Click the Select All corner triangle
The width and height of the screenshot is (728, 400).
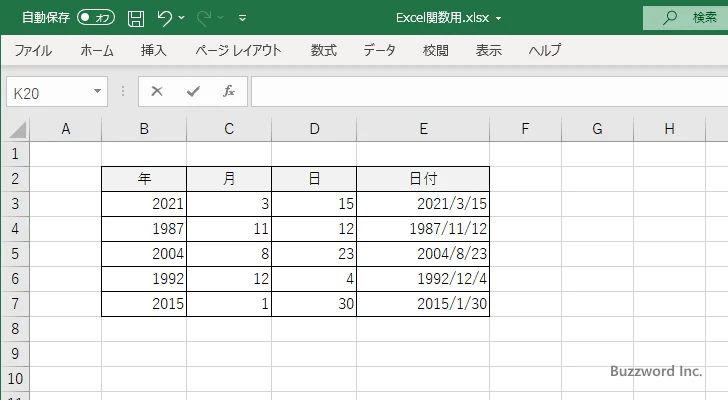[x=17, y=129]
